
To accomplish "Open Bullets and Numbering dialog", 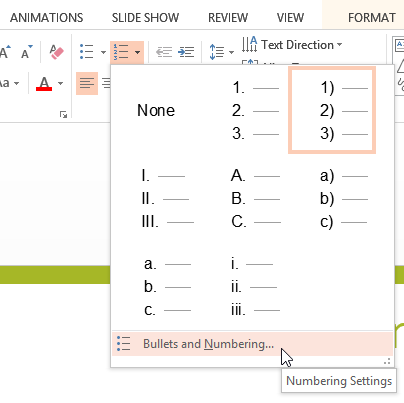I will pos(252,344).
